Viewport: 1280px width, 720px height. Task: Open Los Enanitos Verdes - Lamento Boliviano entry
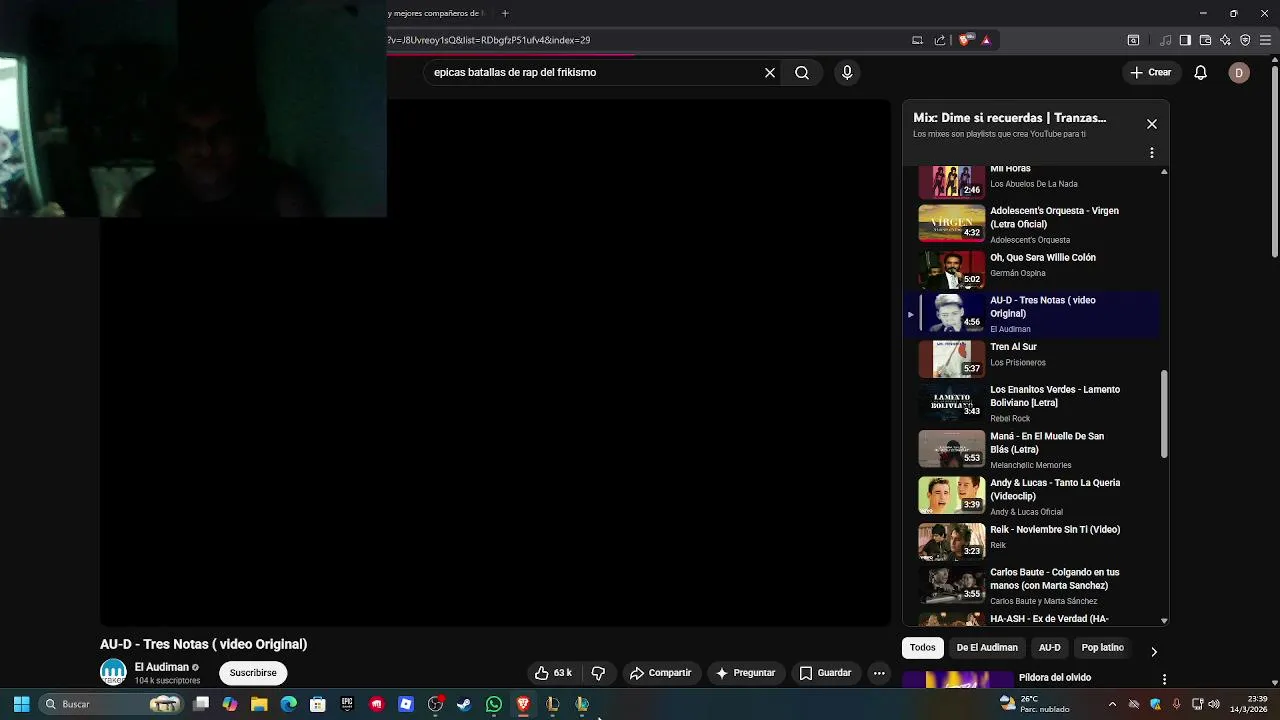[1030, 403]
